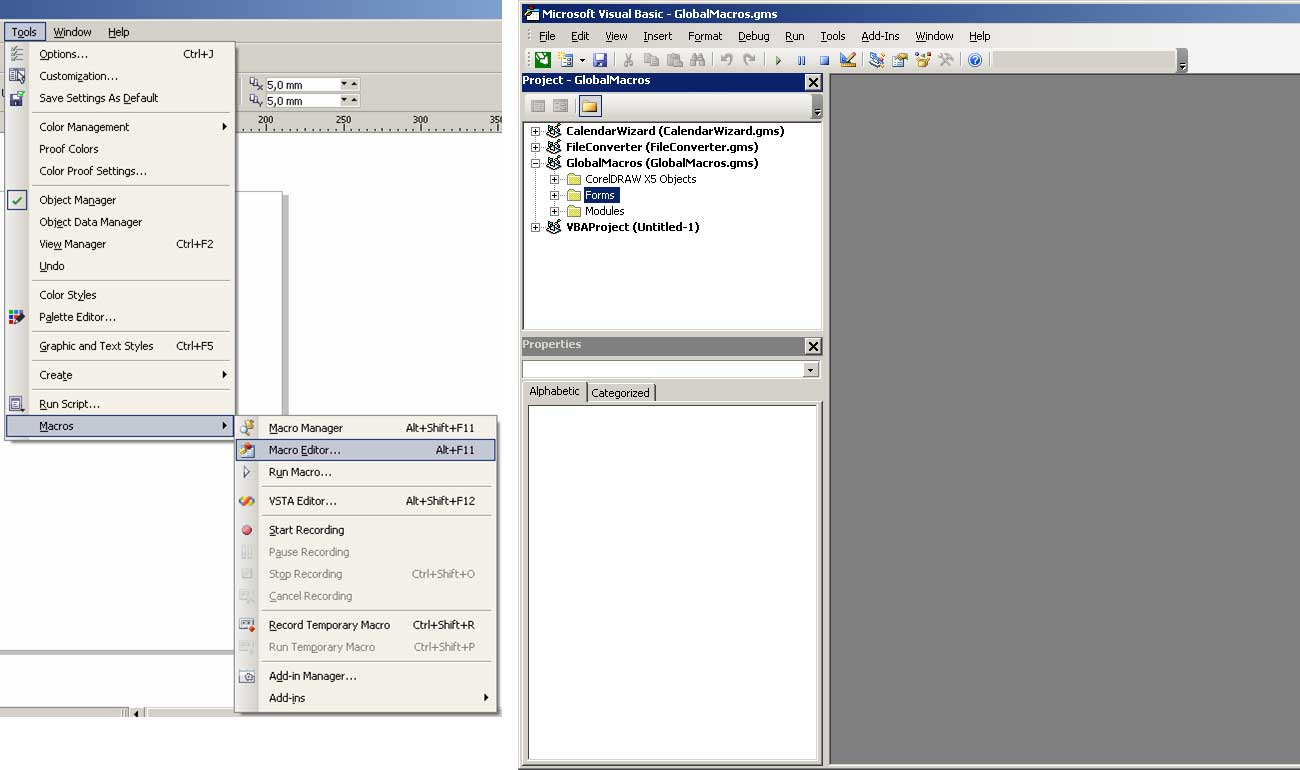This screenshot has height=770, width=1300.
Task: Click the View Object icon in Project panel
Action: click(561, 106)
